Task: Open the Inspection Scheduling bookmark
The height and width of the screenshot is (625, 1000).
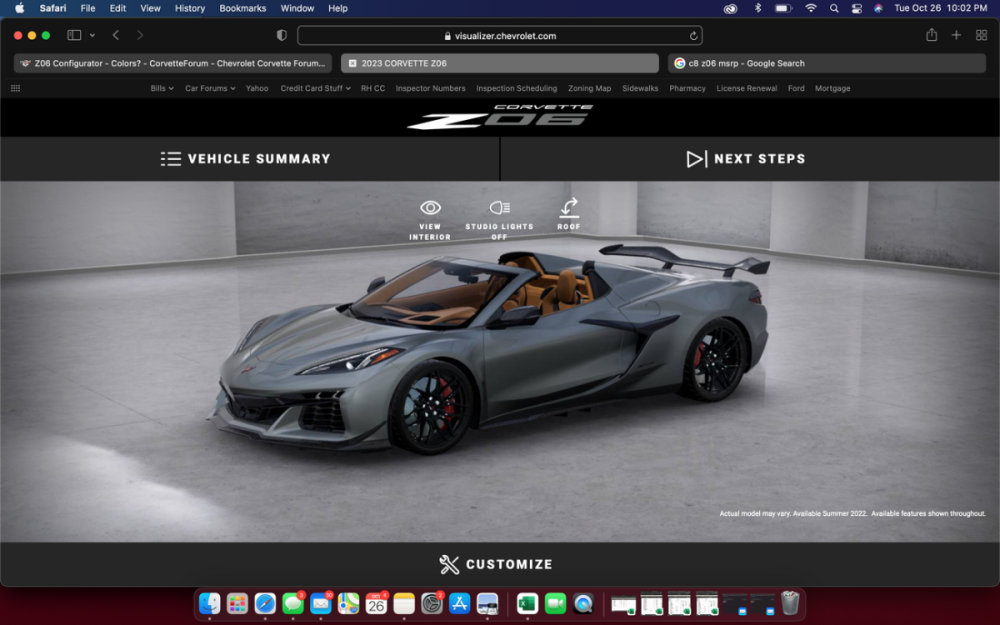Action: [x=517, y=89]
